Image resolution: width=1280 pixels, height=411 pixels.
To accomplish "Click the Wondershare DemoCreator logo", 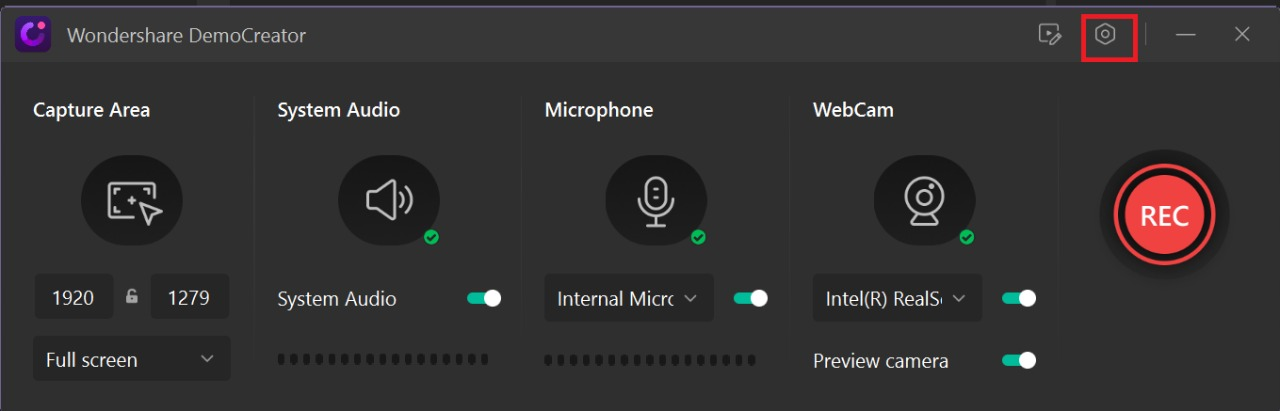I will [x=33, y=35].
